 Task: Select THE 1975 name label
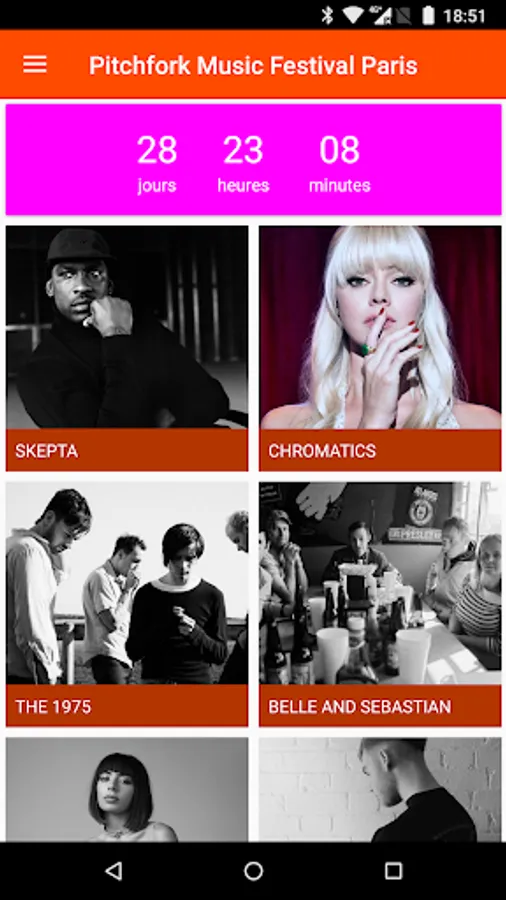[53, 707]
